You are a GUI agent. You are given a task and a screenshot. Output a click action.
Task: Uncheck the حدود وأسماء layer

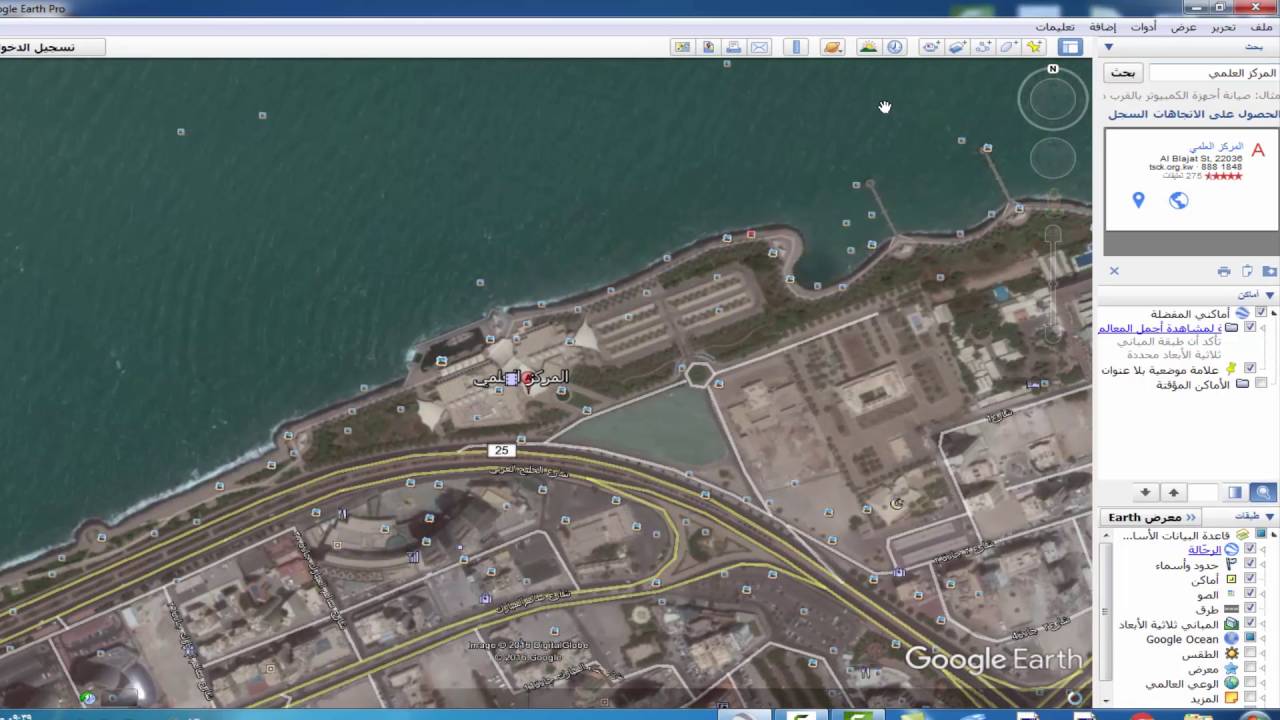[1250, 564]
